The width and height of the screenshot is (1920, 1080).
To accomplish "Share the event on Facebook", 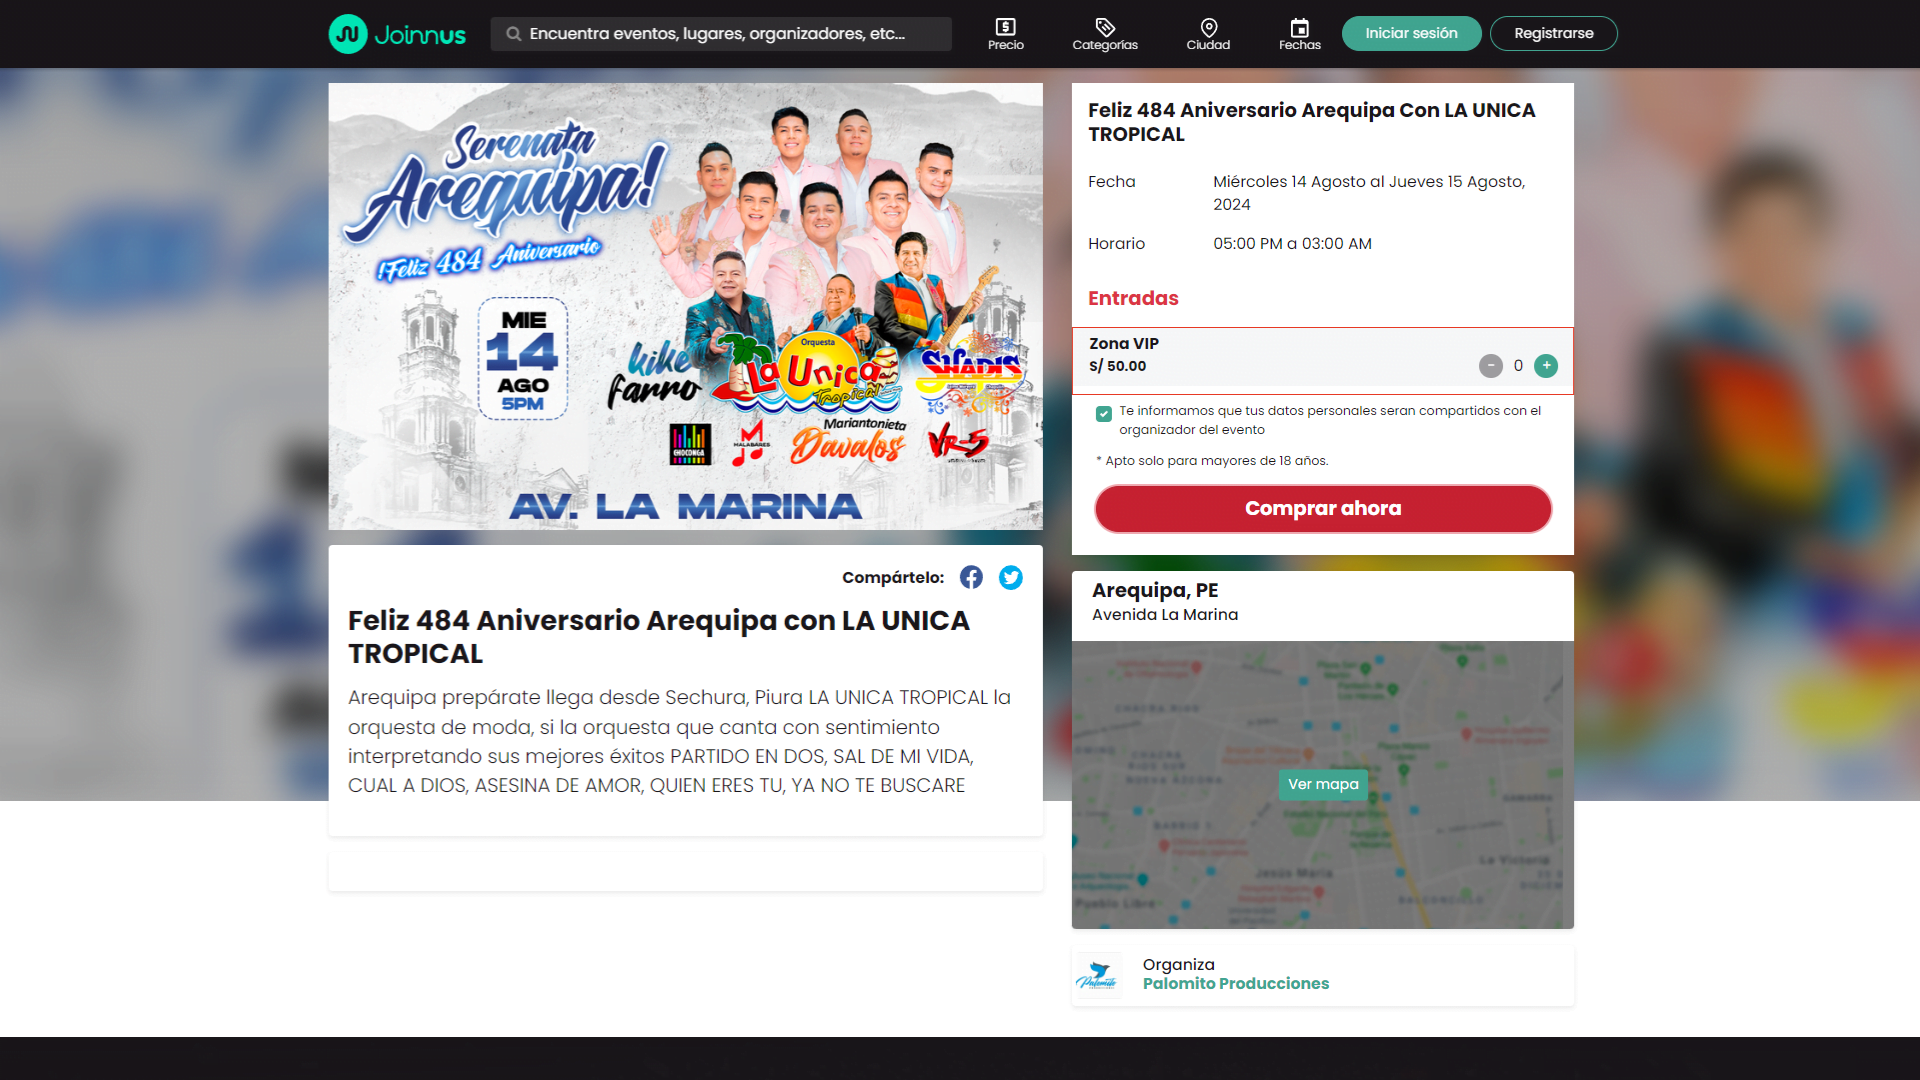I will click(971, 577).
